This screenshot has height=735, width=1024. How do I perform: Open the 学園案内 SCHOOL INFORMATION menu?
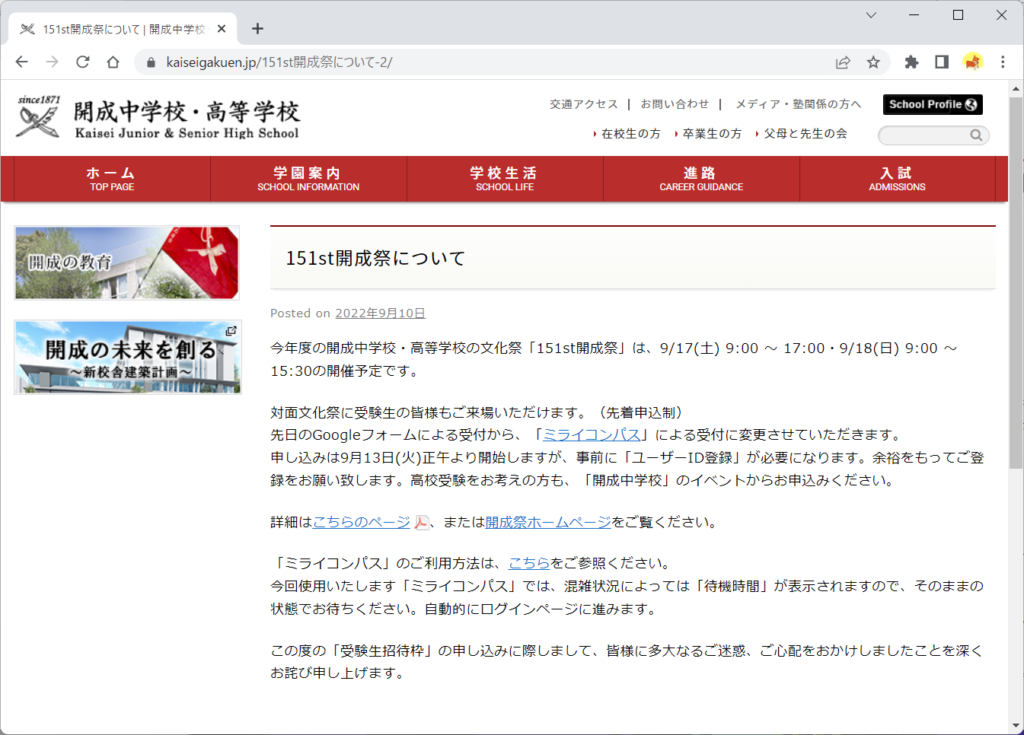pyautogui.click(x=308, y=179)
